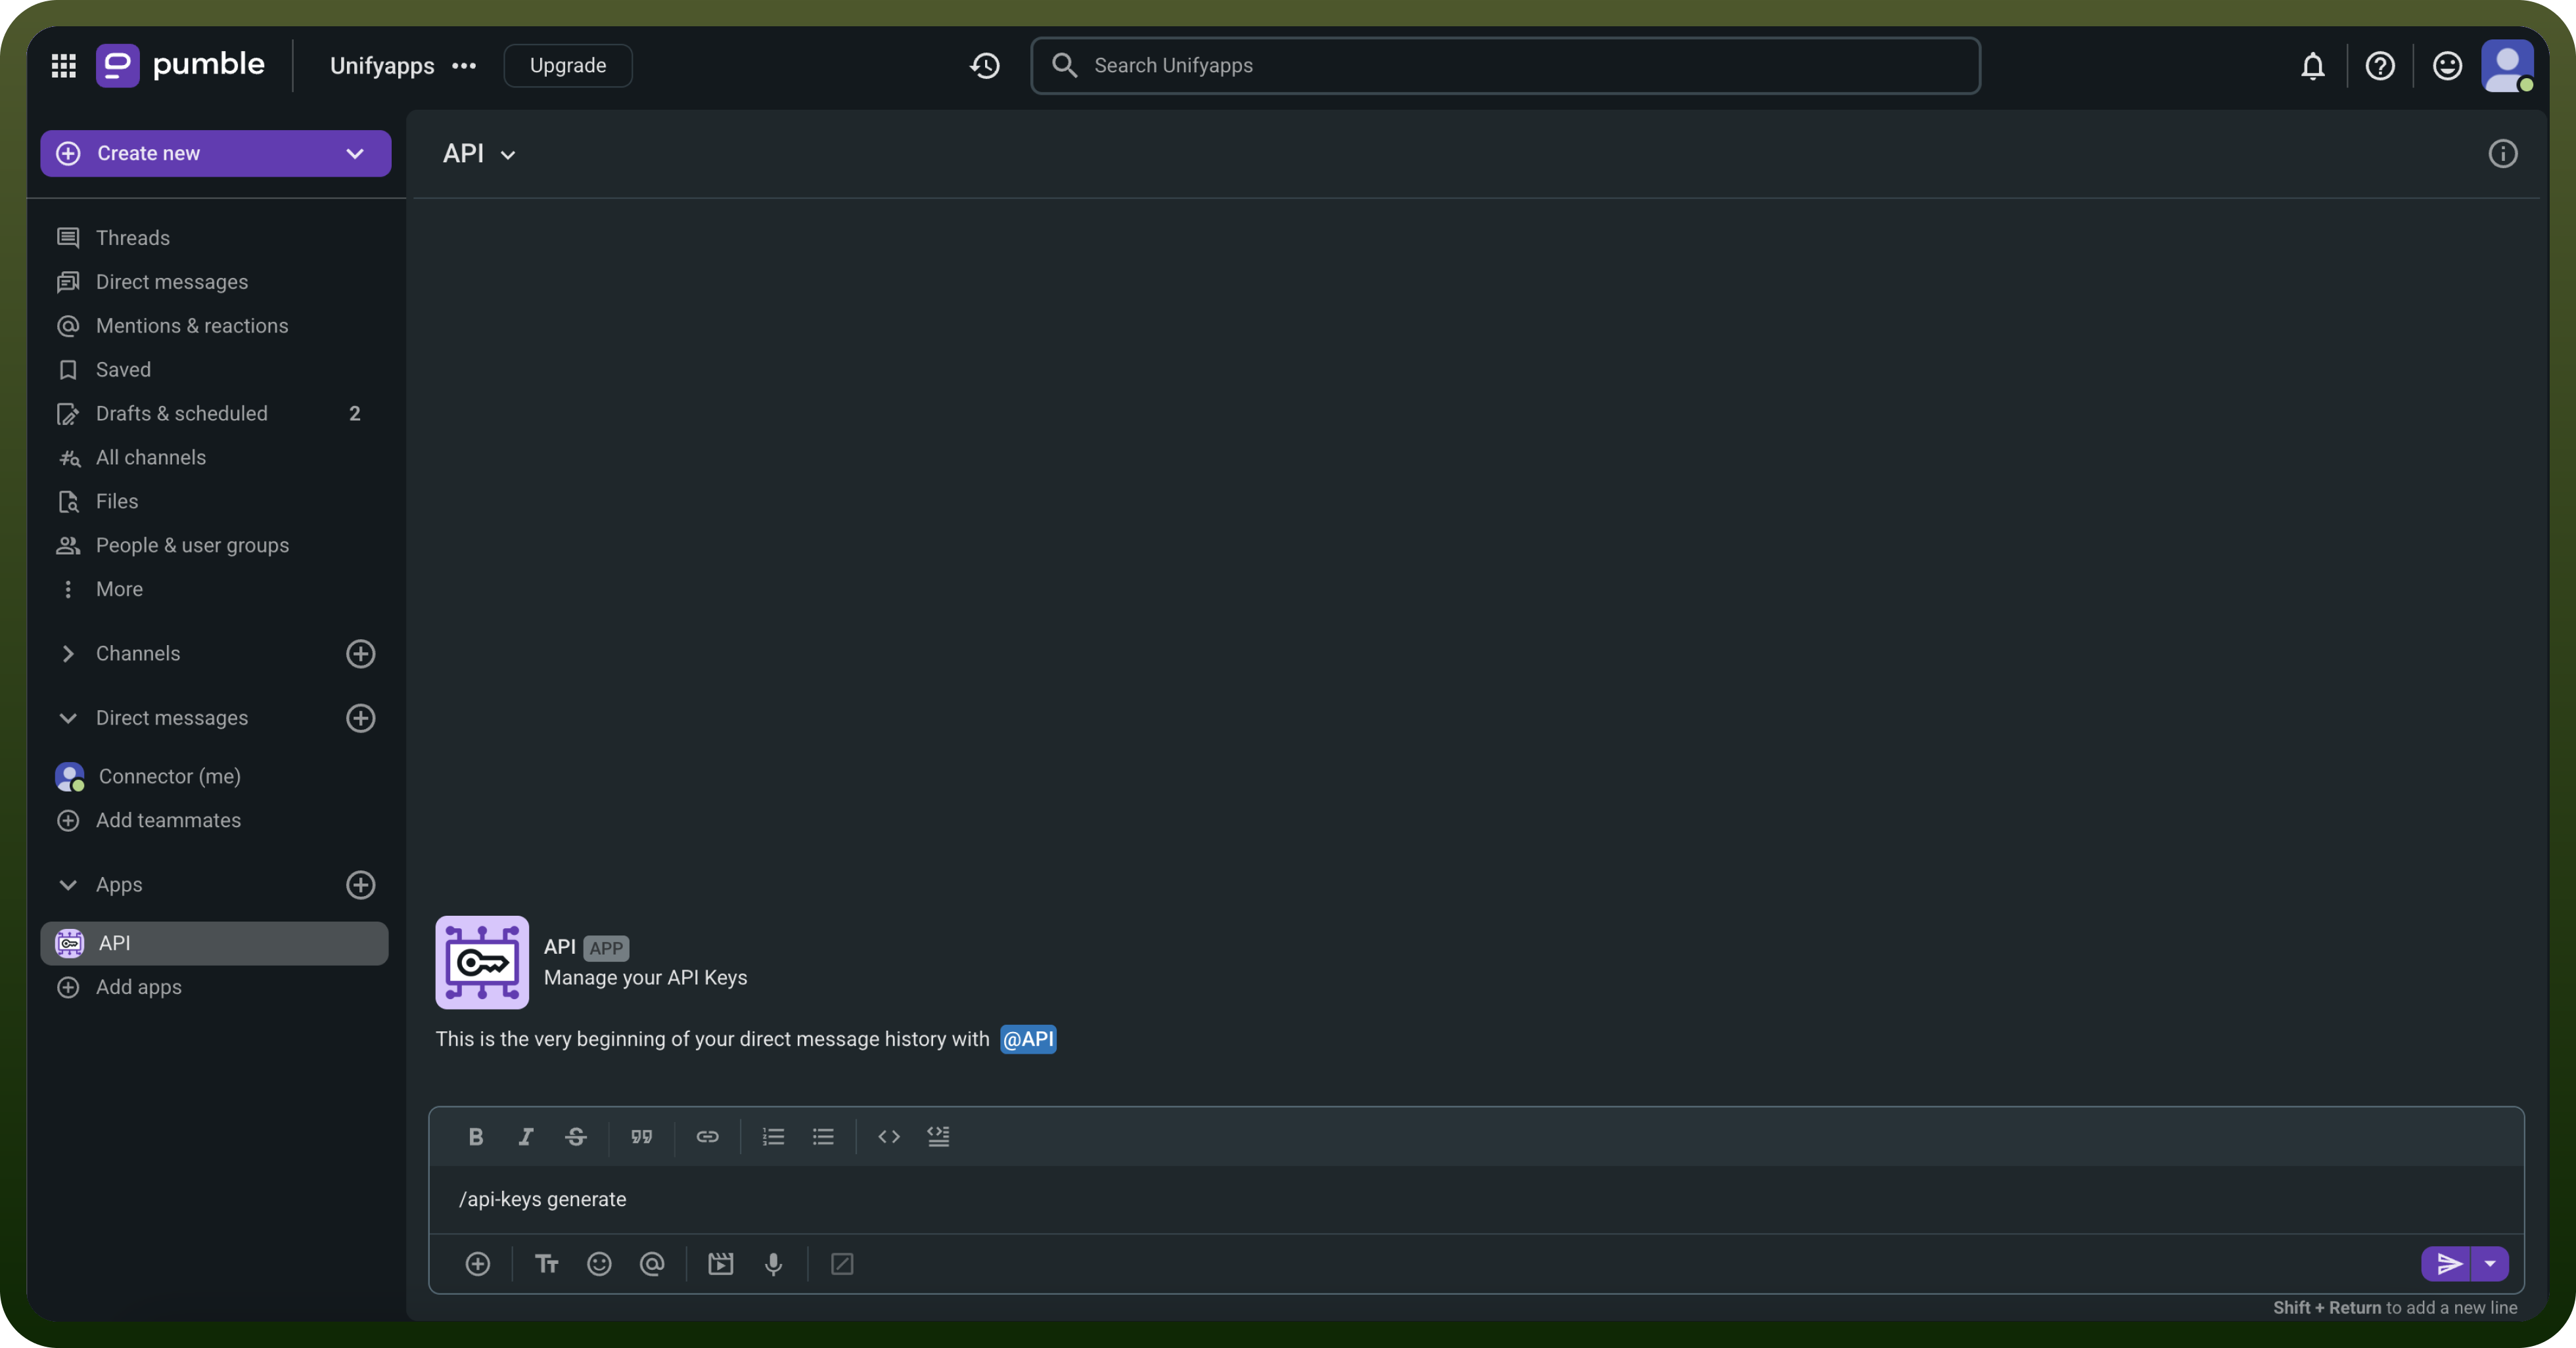Open notifications bell icon

[2312, 66]
